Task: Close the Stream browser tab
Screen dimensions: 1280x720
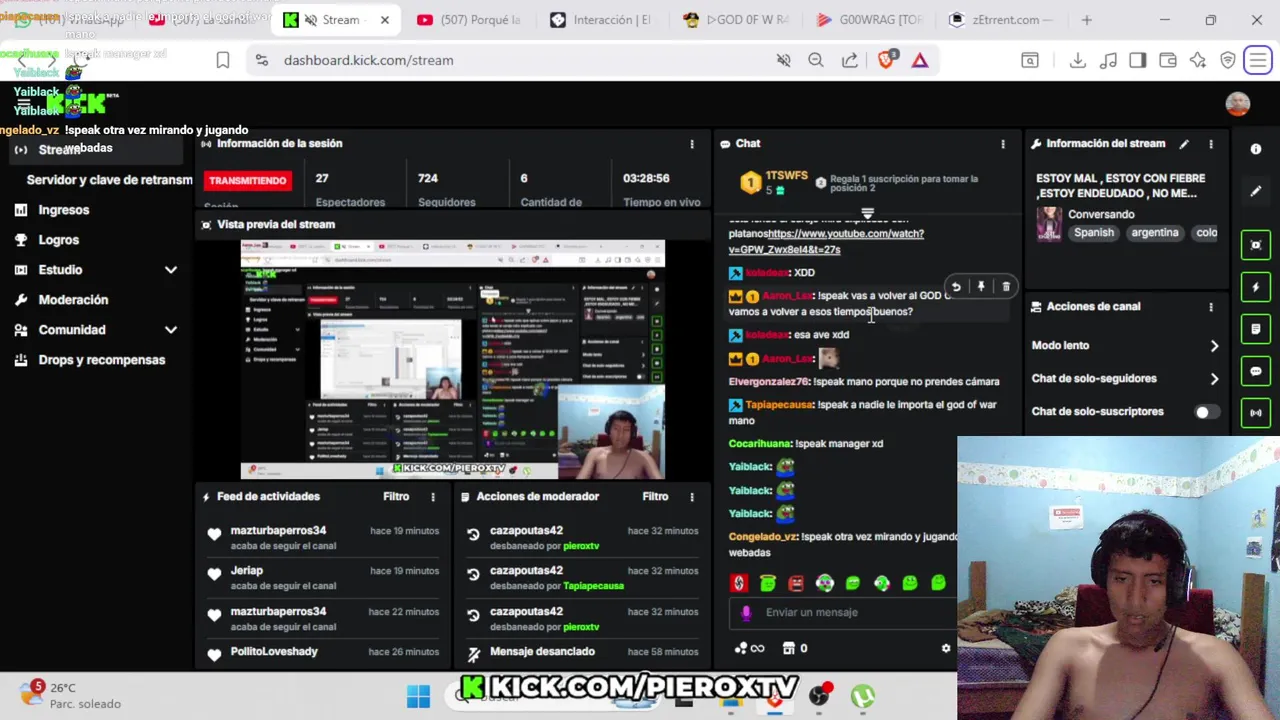Action: click(385, 20)
